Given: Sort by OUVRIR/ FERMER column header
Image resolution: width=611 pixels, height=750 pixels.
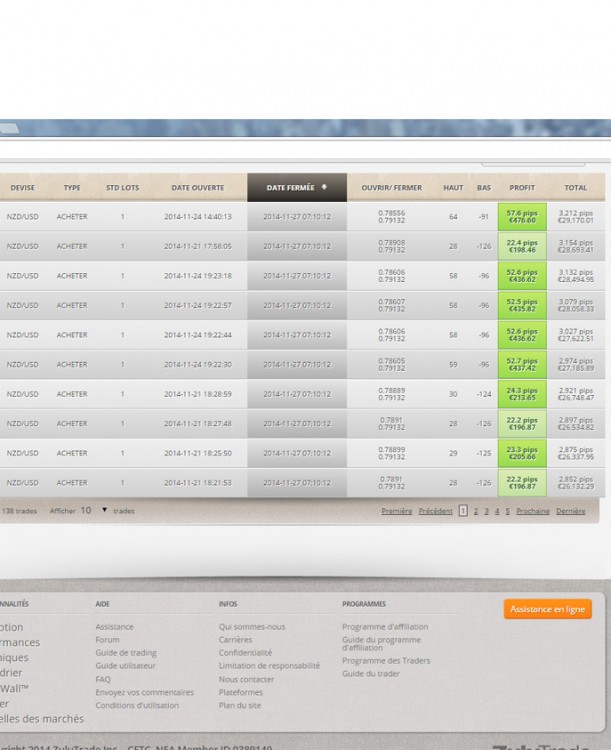Looking at the screenshot, I should (391, 188).
